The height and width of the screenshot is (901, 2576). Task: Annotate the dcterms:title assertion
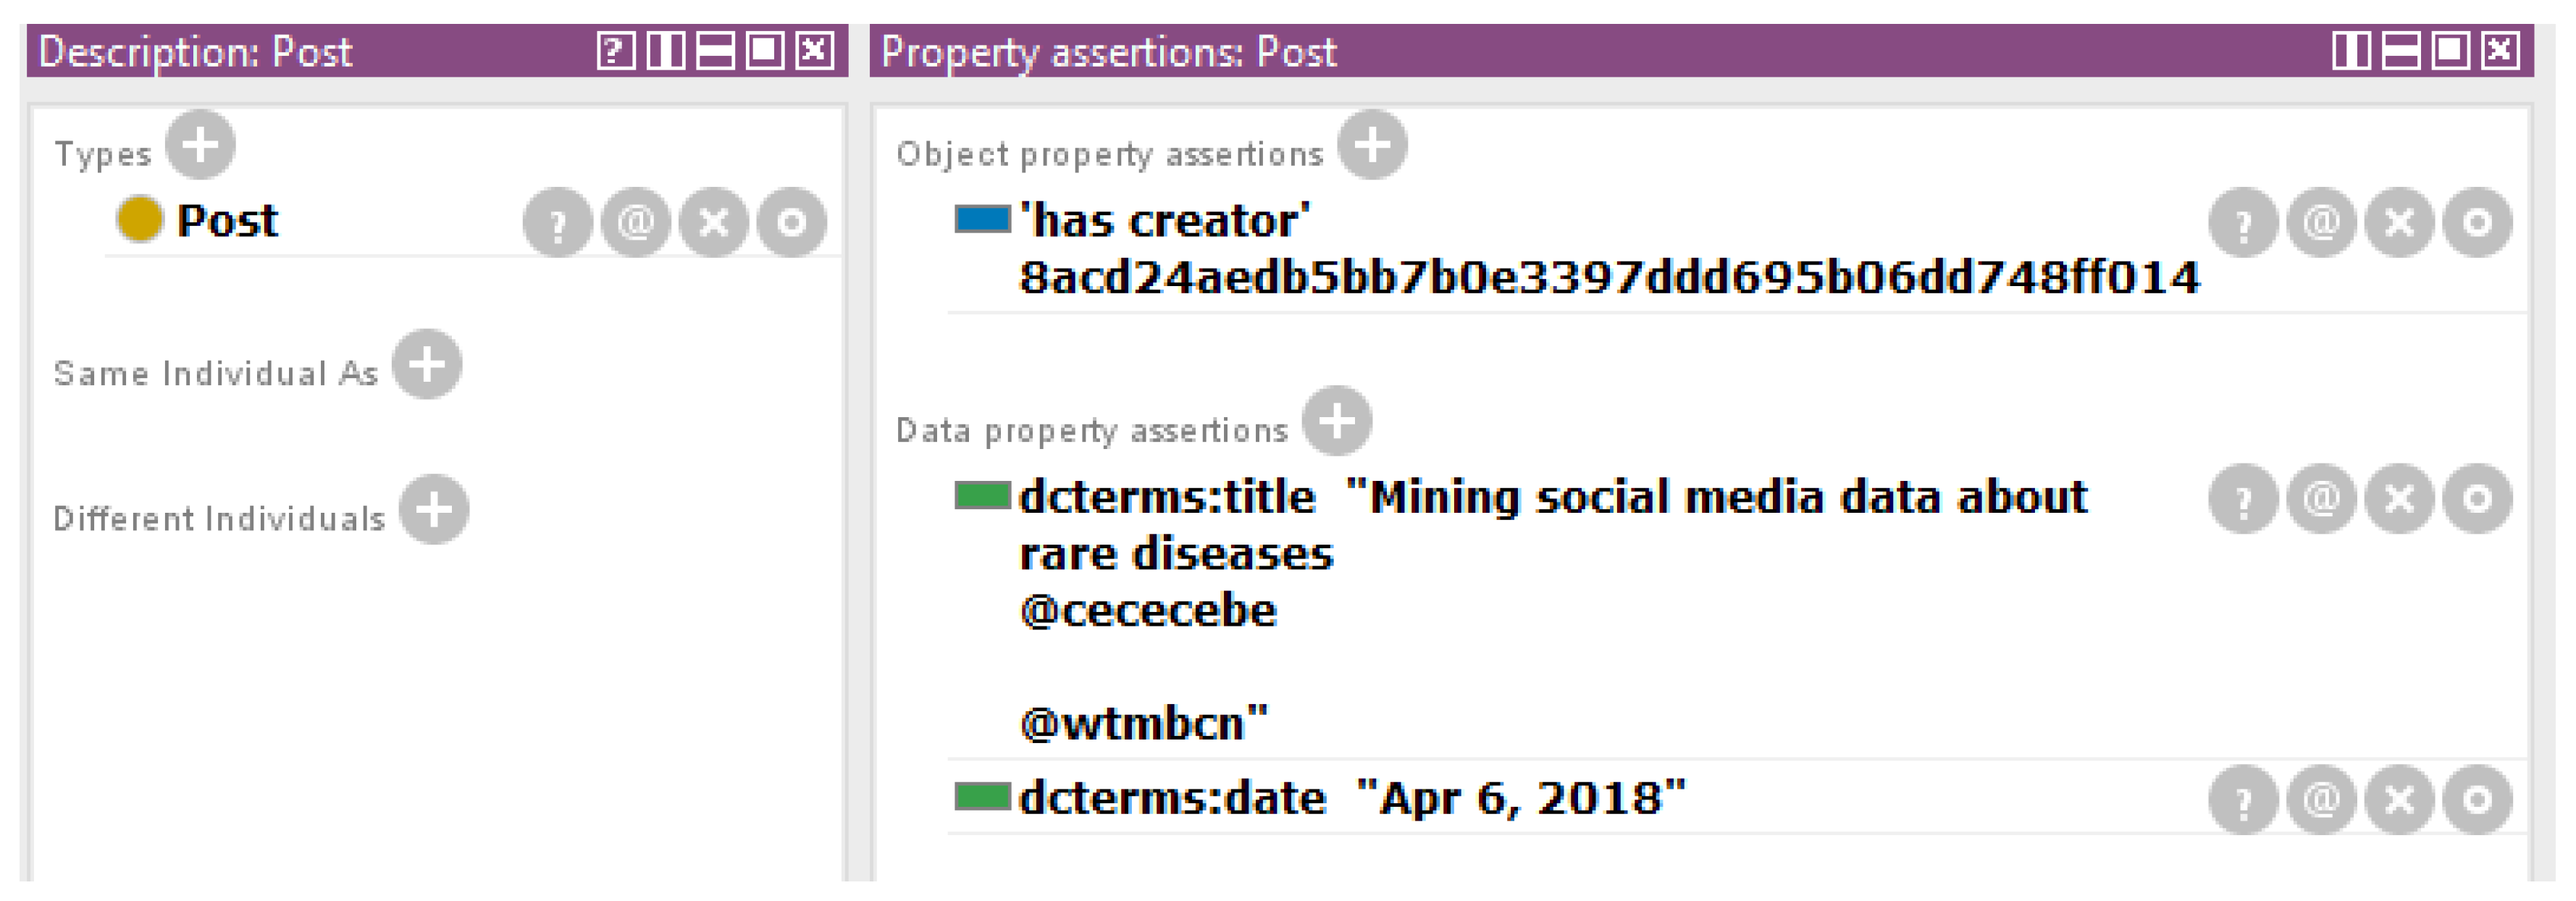click(x=2321, y=498)
